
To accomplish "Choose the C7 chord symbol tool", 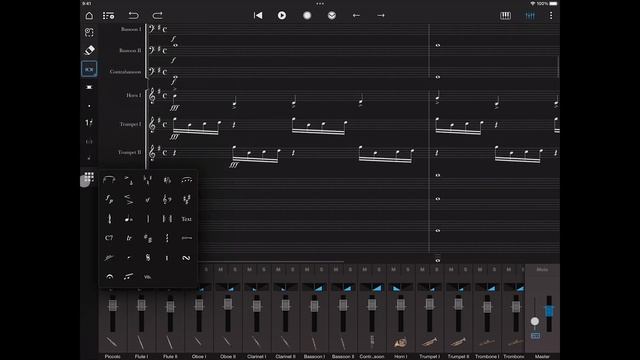I will 109,238.
